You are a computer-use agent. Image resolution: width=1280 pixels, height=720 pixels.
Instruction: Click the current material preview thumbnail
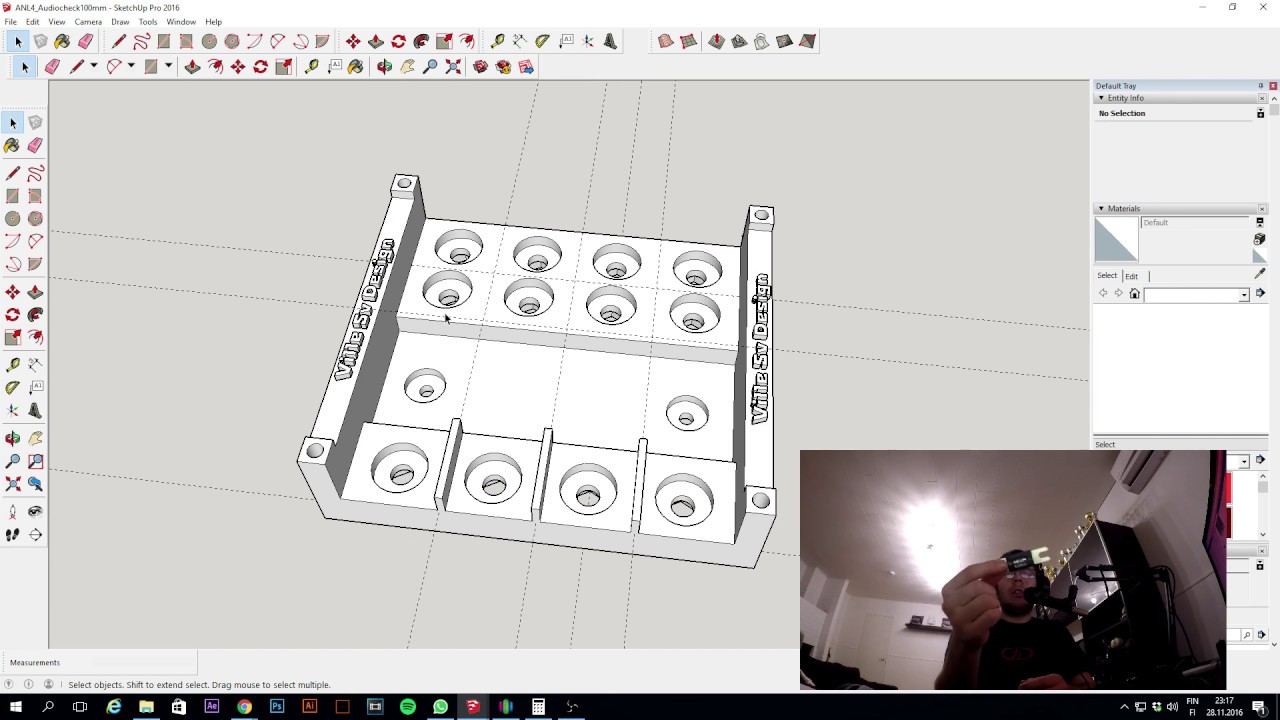pyautogui.click(x=1116, y=240)
